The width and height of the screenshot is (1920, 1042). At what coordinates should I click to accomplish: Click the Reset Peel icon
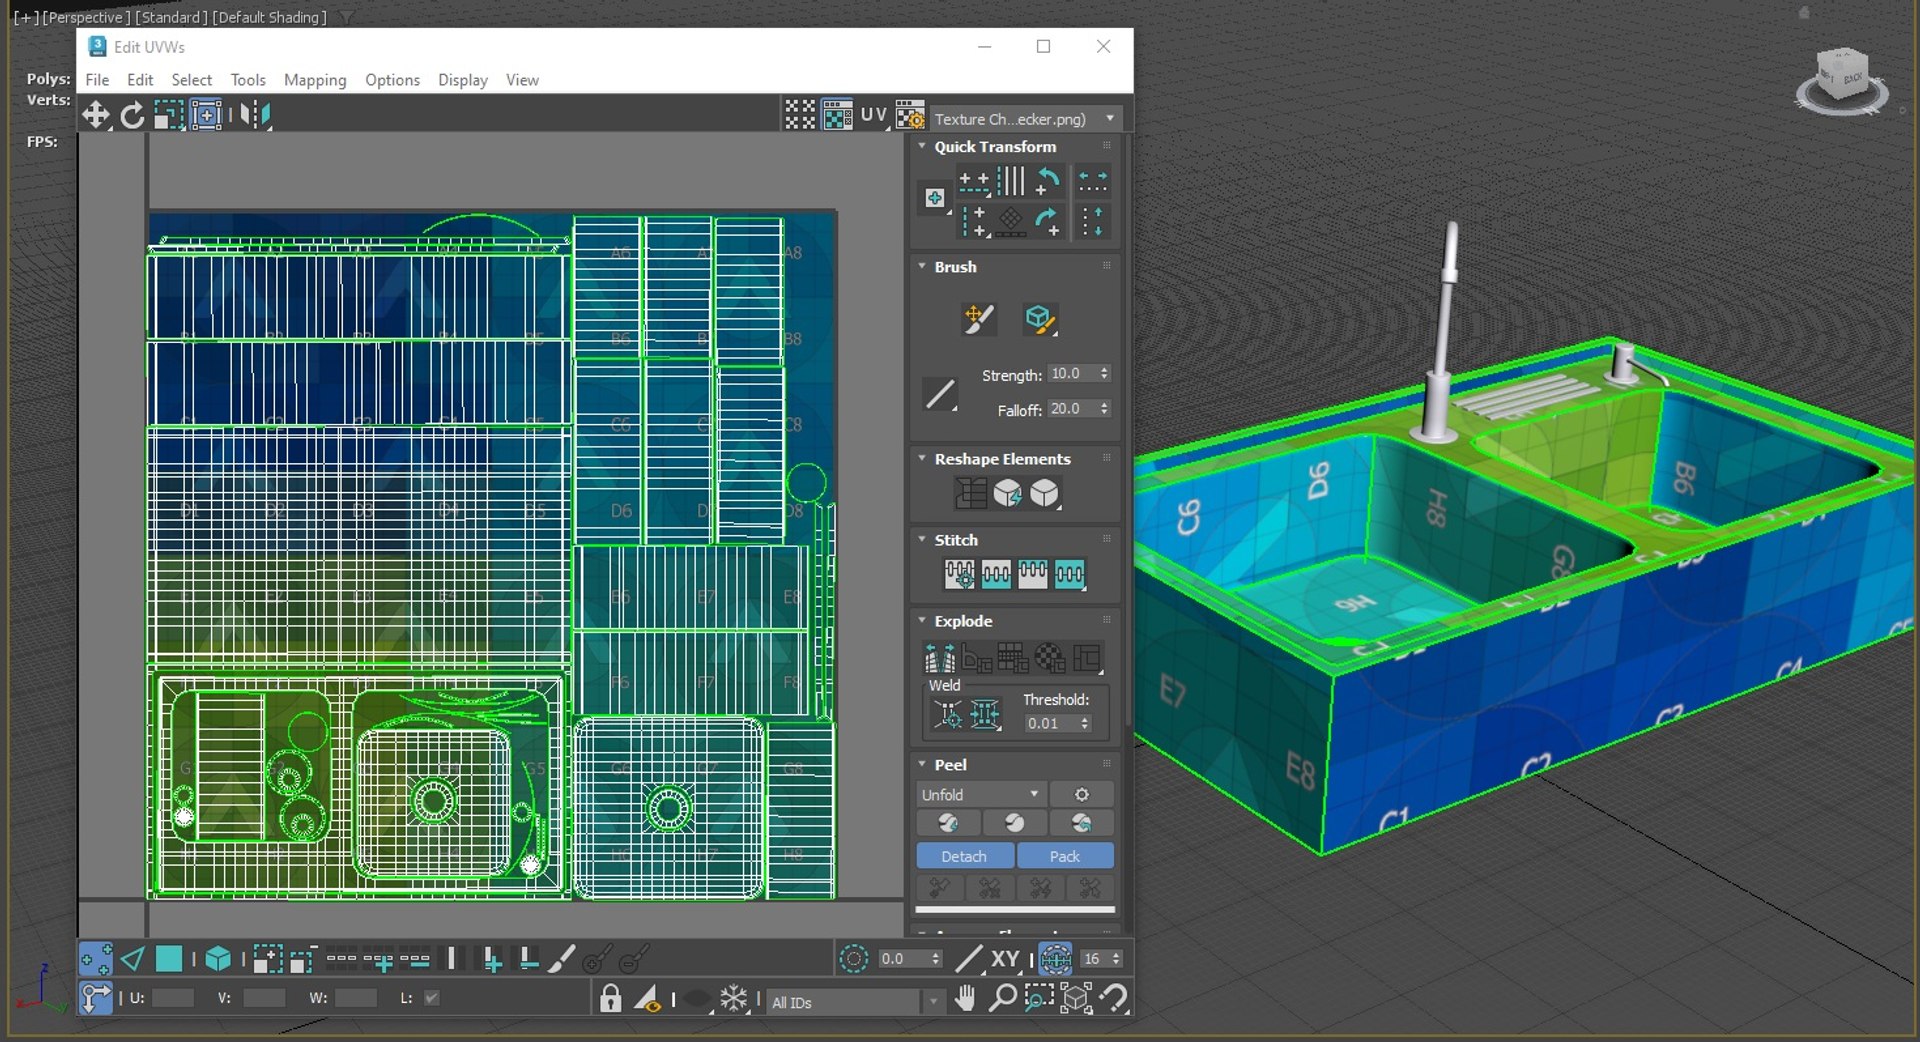(1081, 823)
